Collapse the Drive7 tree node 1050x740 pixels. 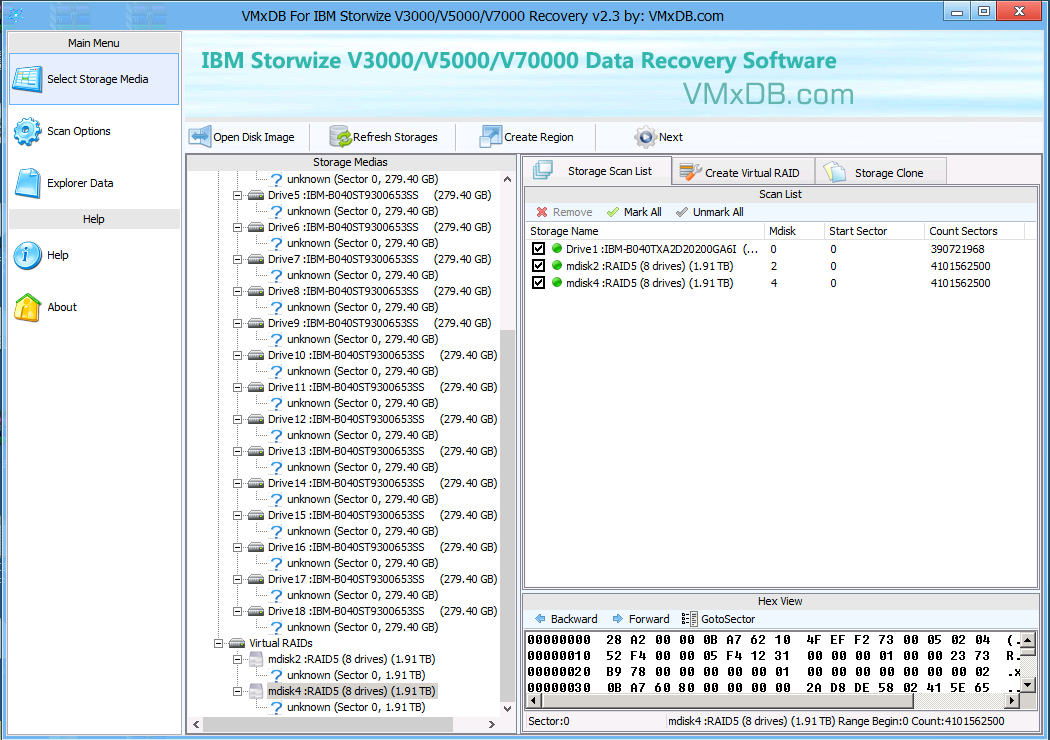click(x=237, y=259)
